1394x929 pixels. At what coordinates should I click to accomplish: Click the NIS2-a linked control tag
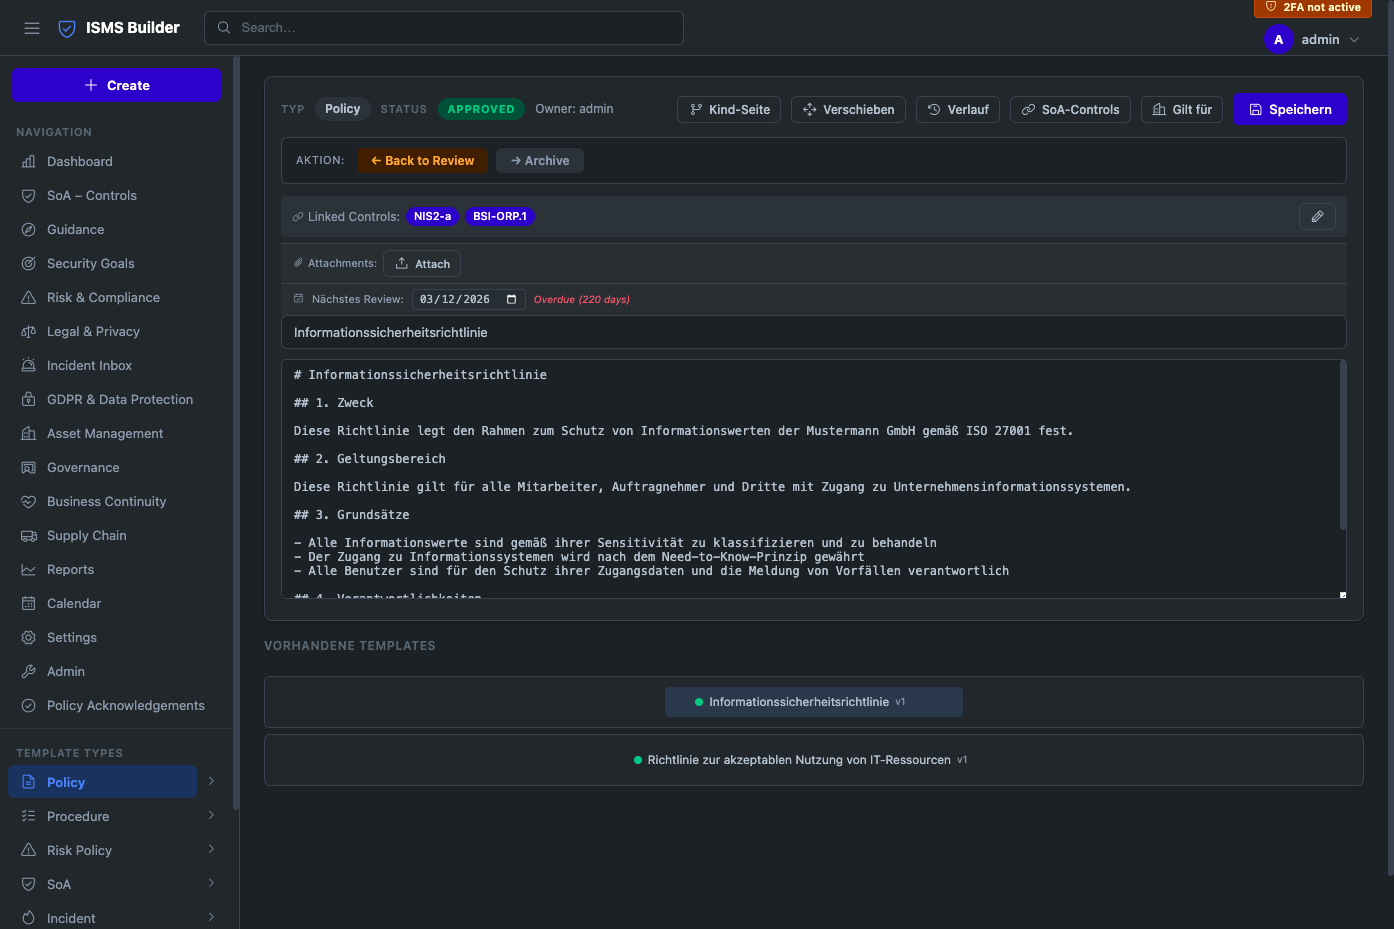tap(432, 216)
